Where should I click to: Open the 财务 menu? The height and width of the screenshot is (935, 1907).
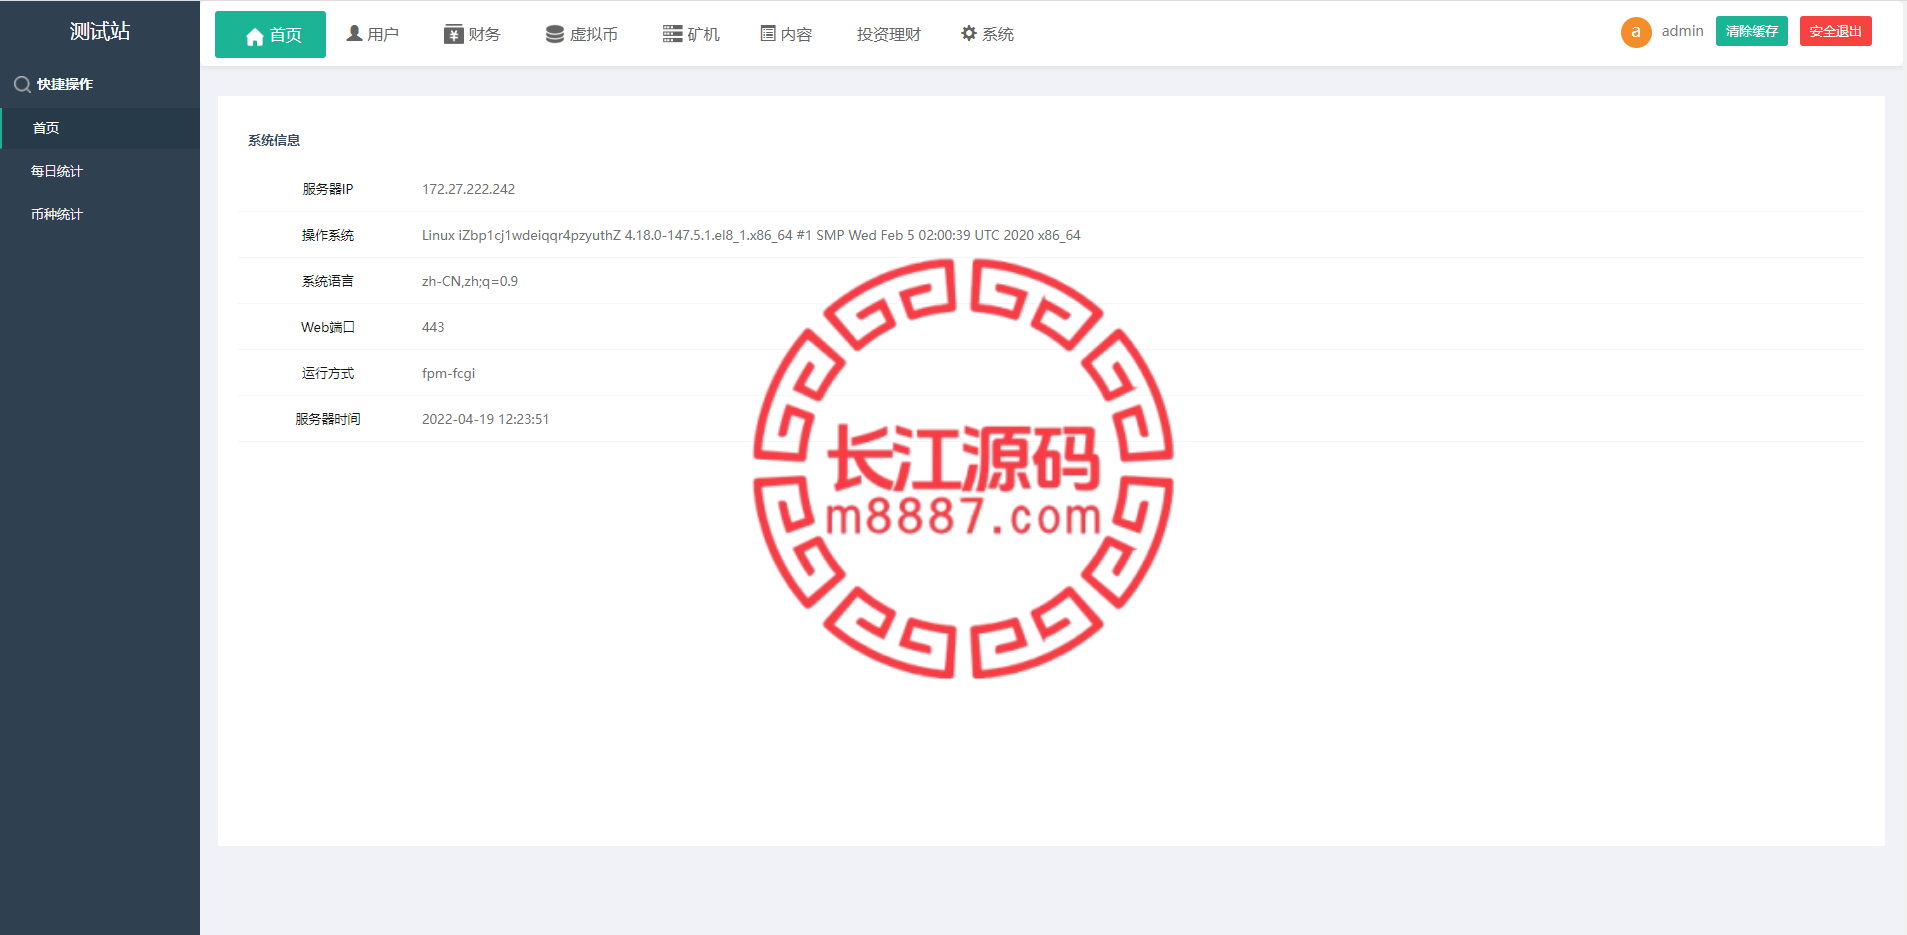(x=472, y=34)
